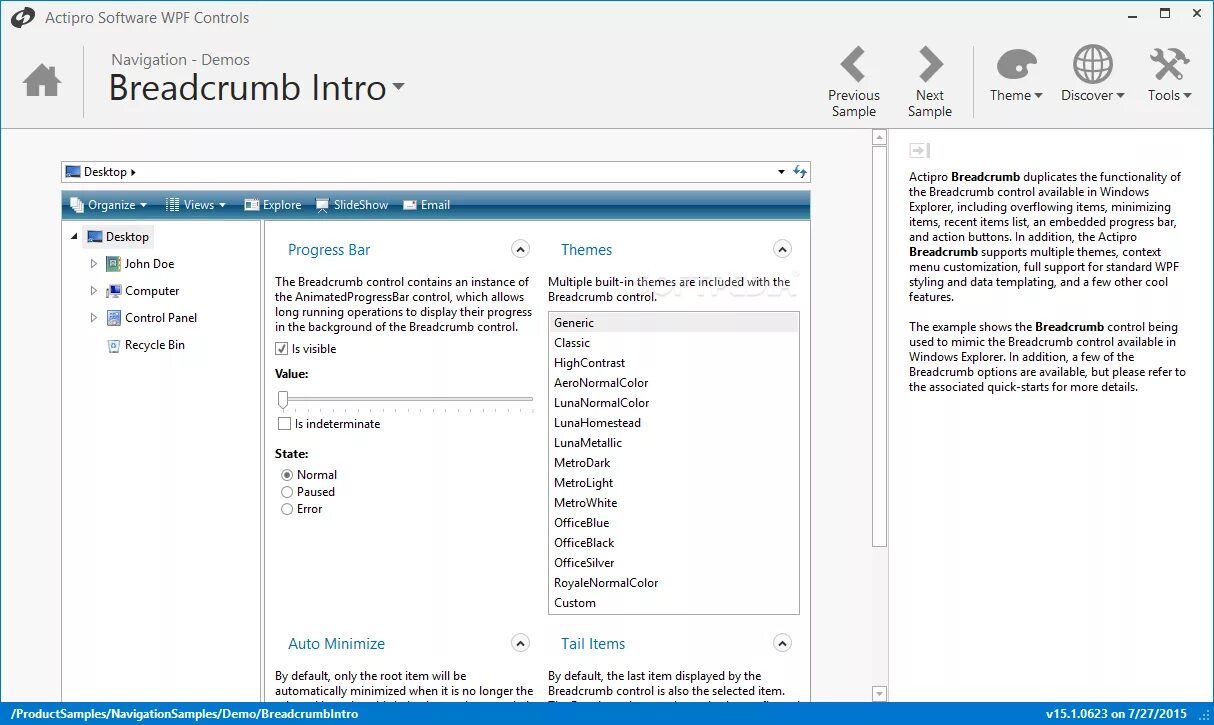Select the MetroDark theme
The width and height of the screenshot is (1214, 725).
[x=674, y=463]
